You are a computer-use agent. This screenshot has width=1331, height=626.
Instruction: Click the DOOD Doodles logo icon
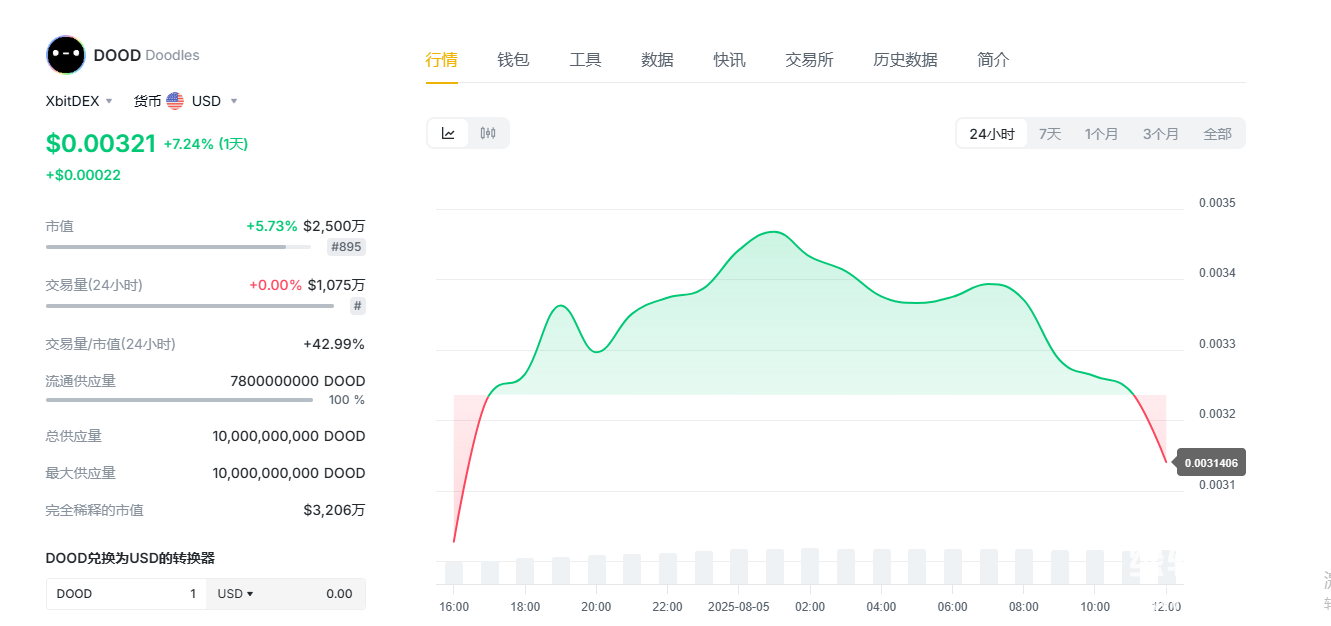66,55
